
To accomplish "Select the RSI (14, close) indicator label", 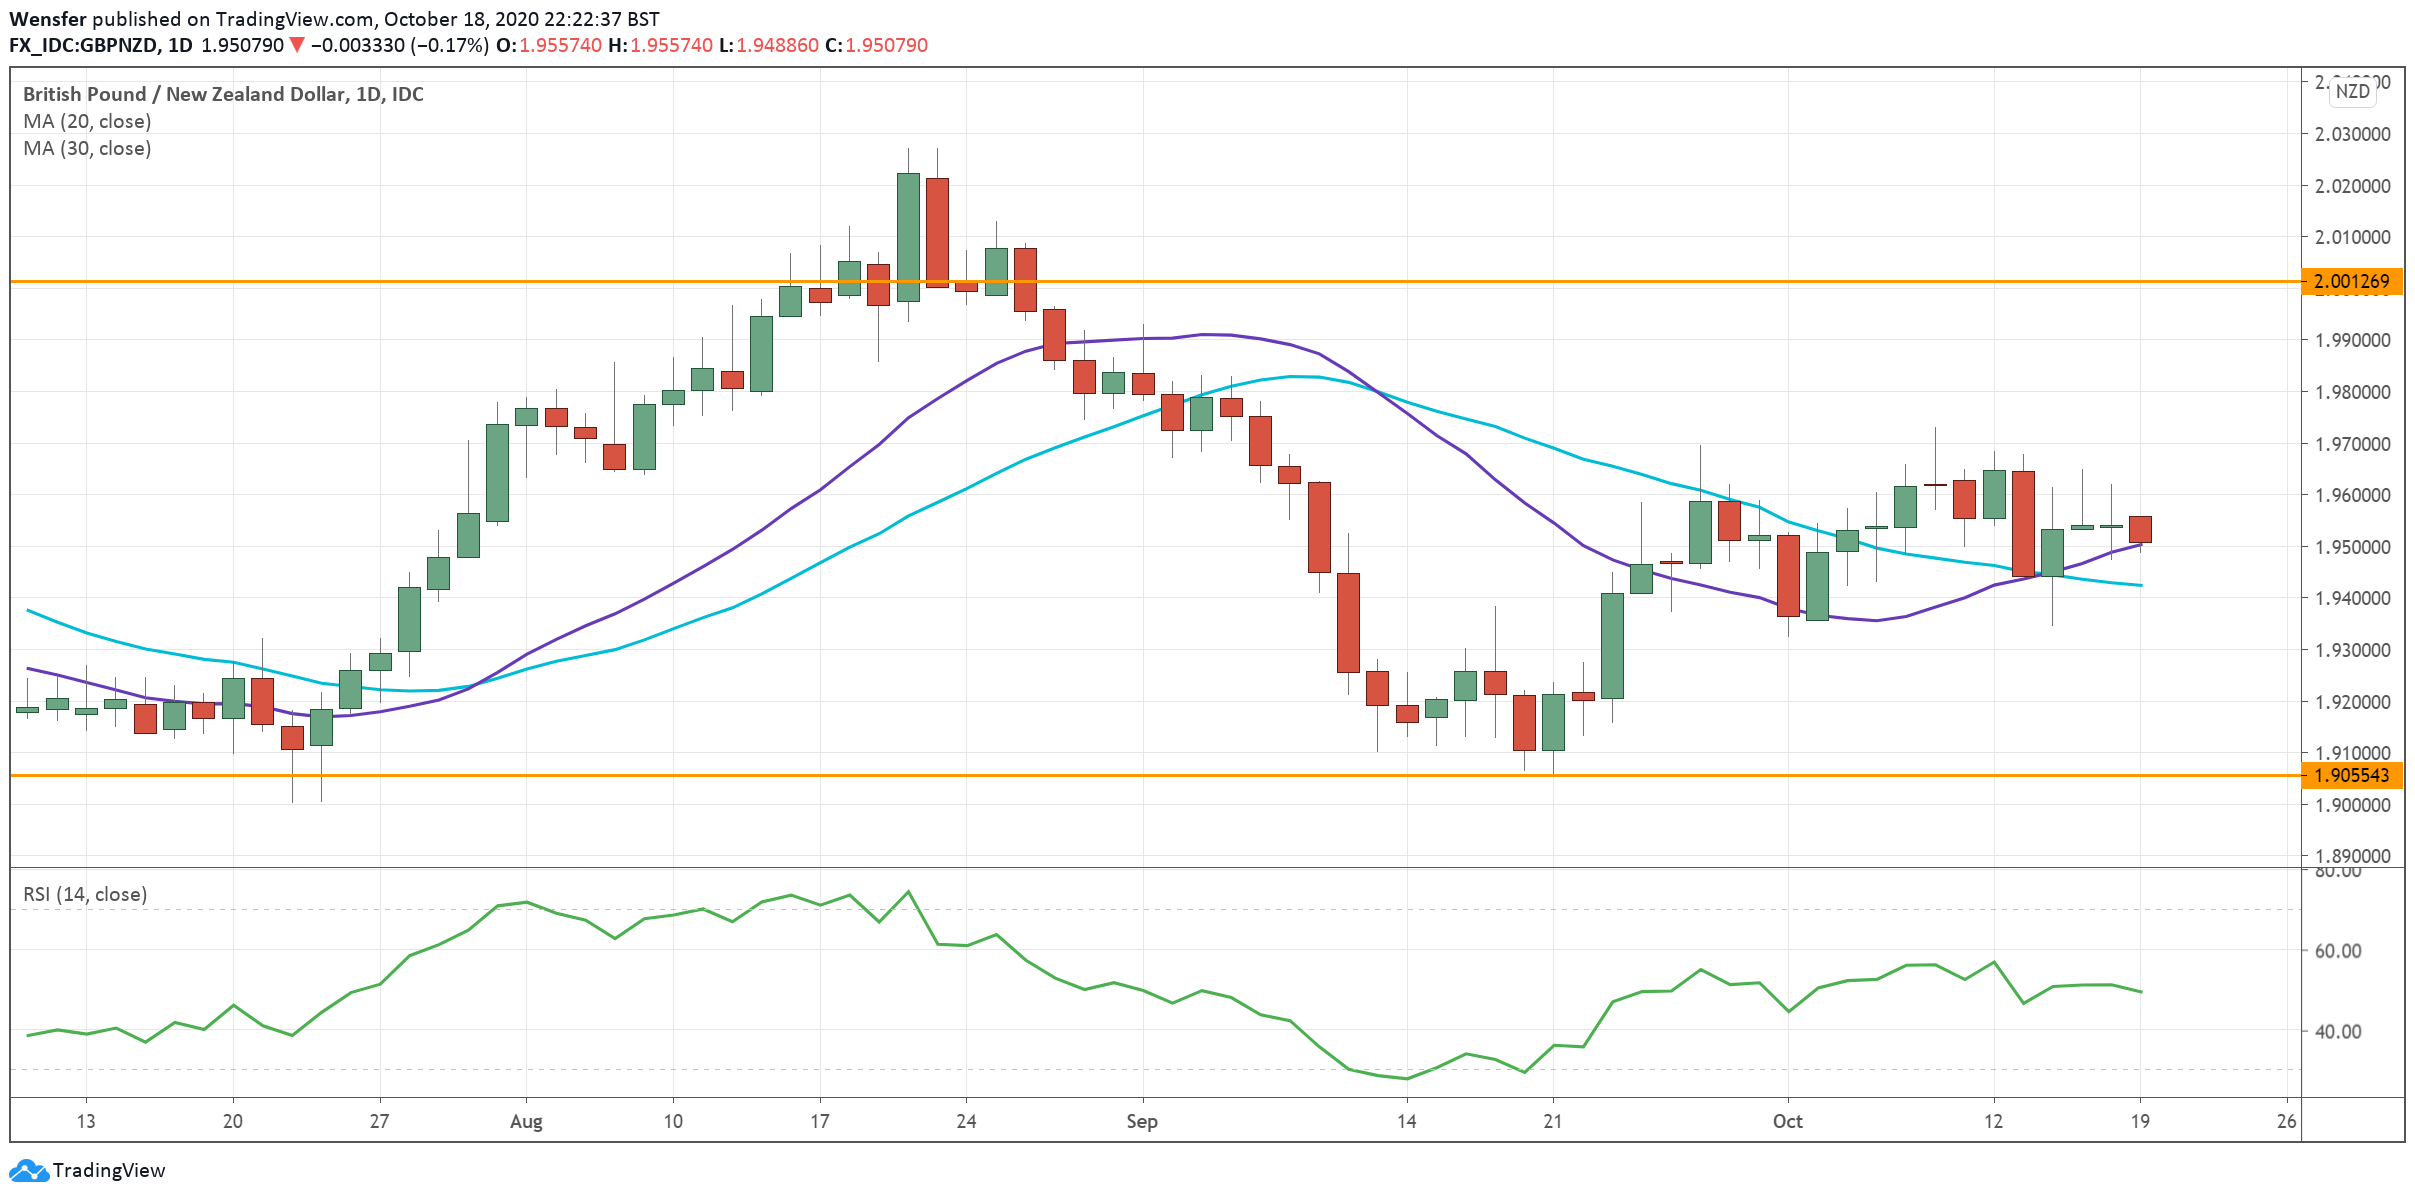I will (85, 894).
